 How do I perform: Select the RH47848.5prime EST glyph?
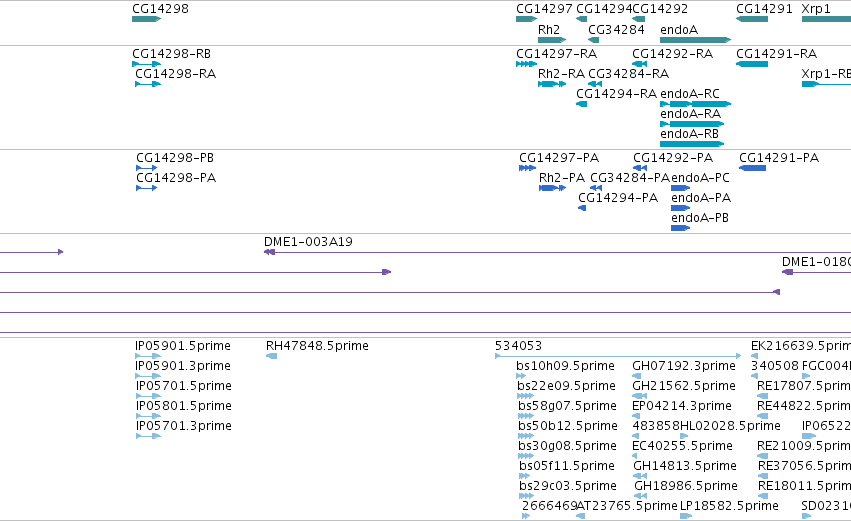(271, 356)
